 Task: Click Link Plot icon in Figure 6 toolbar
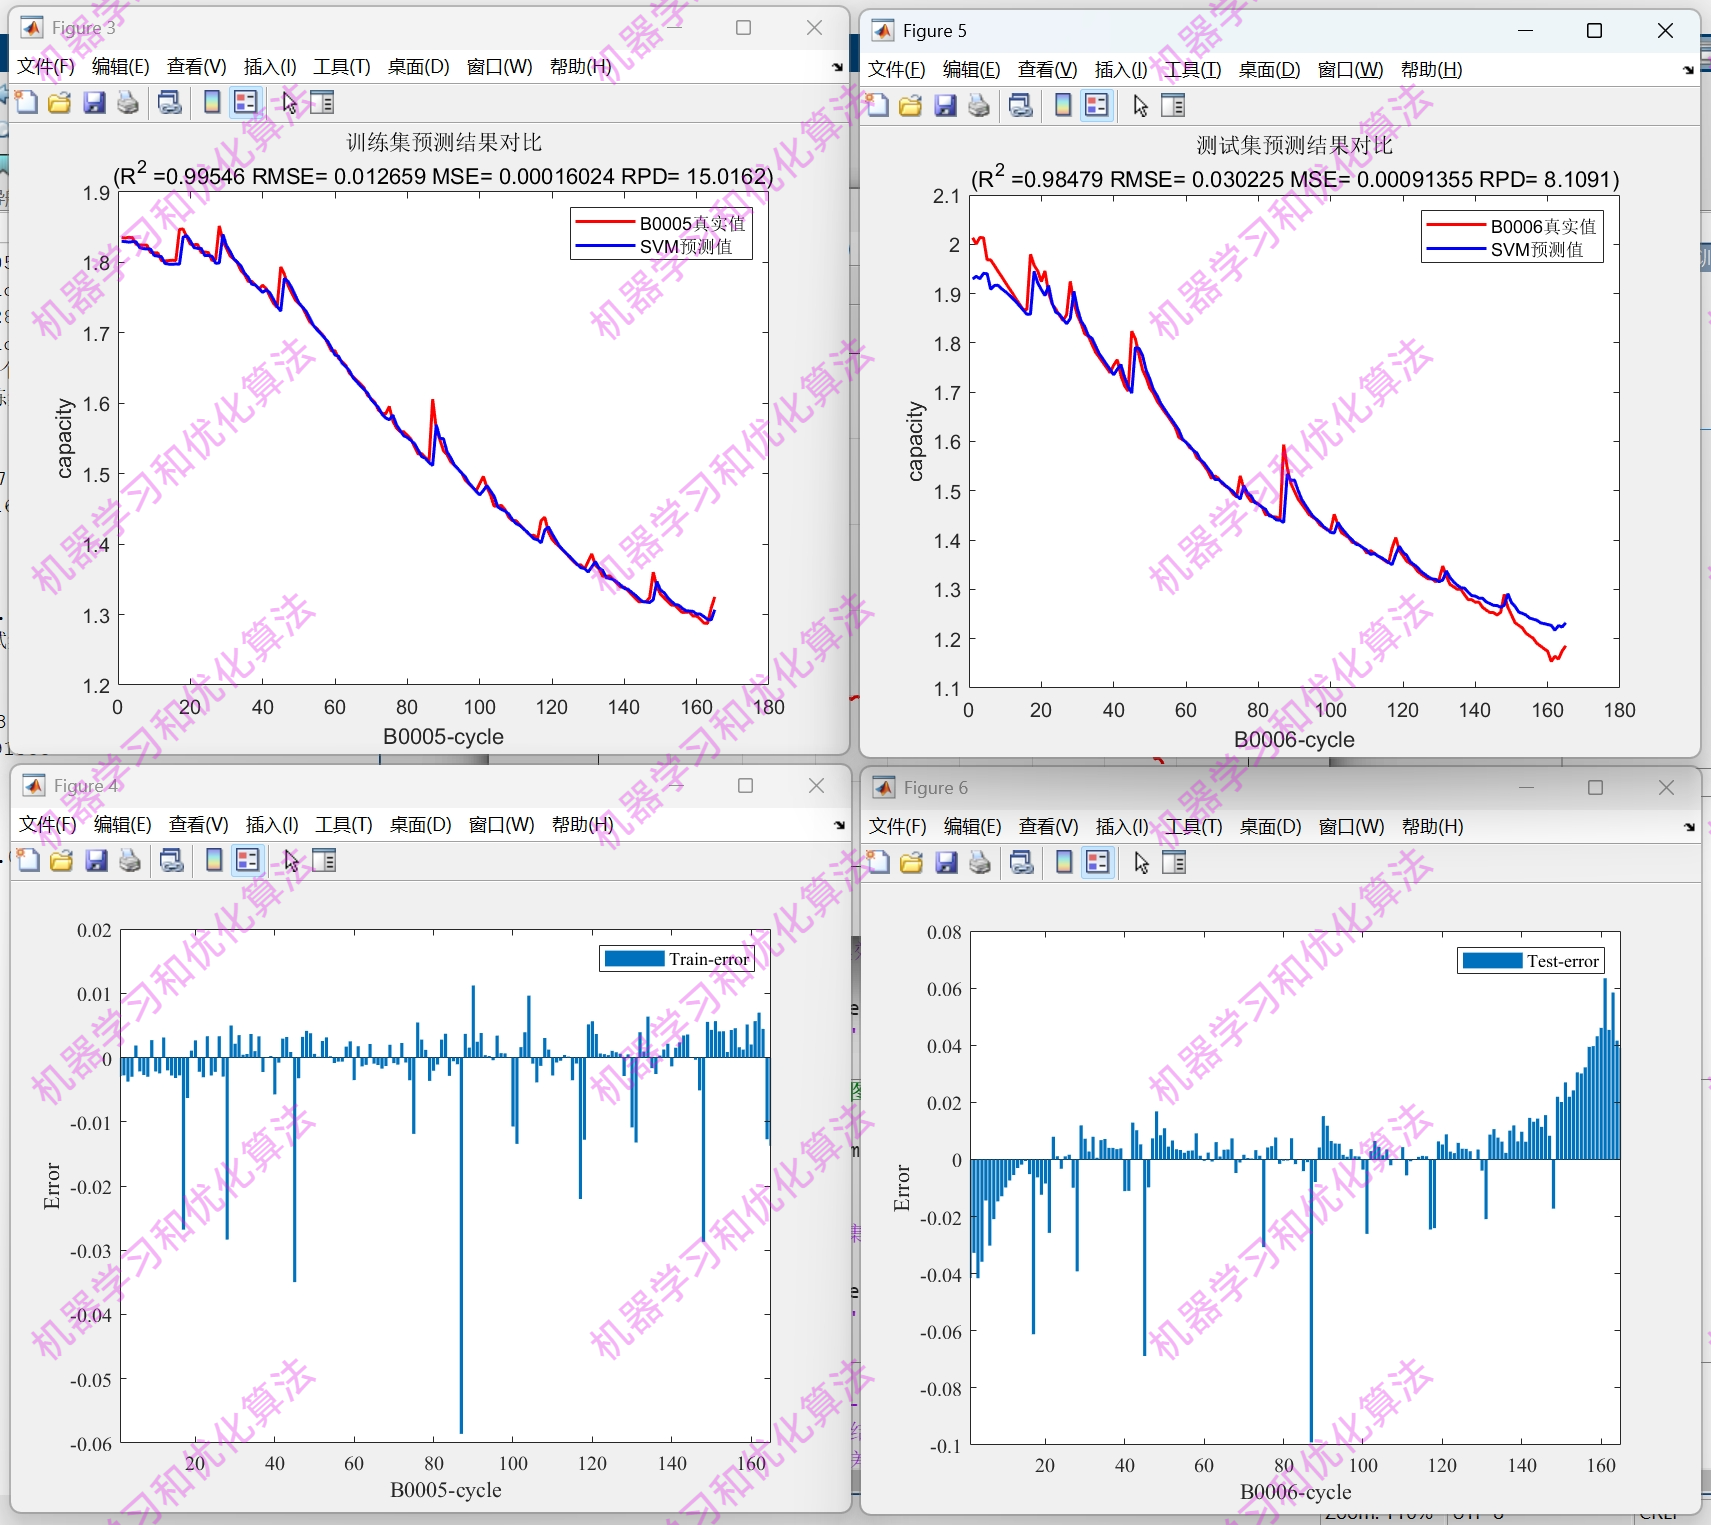[x=1022, y=862]
